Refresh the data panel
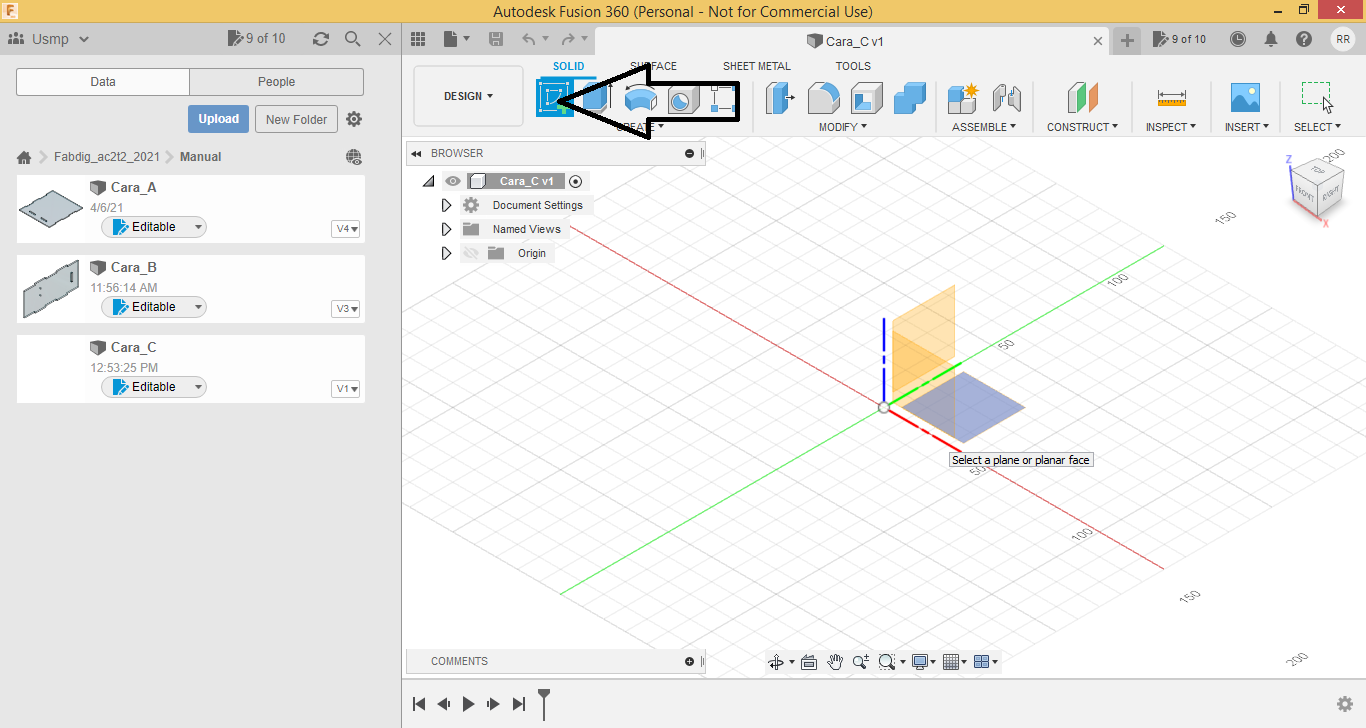The image size is (1366, 728). tap(320, 39)
